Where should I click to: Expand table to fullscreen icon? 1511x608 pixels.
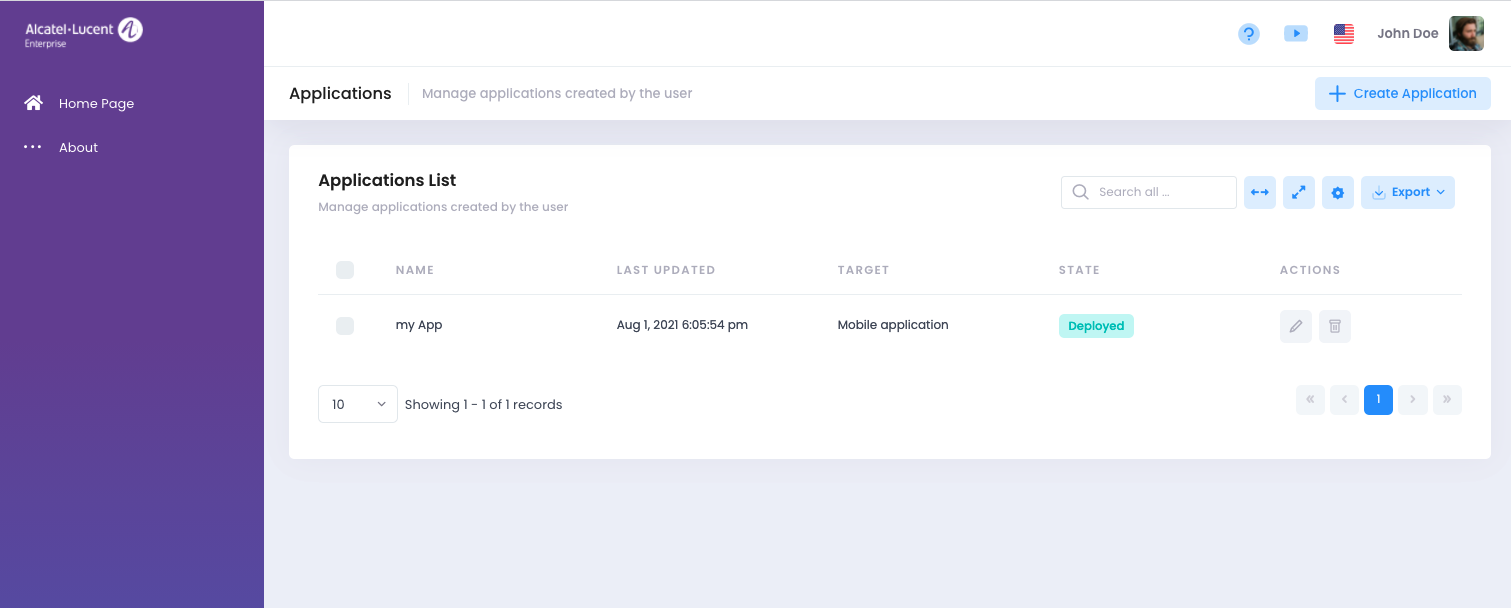(1298, 192)
